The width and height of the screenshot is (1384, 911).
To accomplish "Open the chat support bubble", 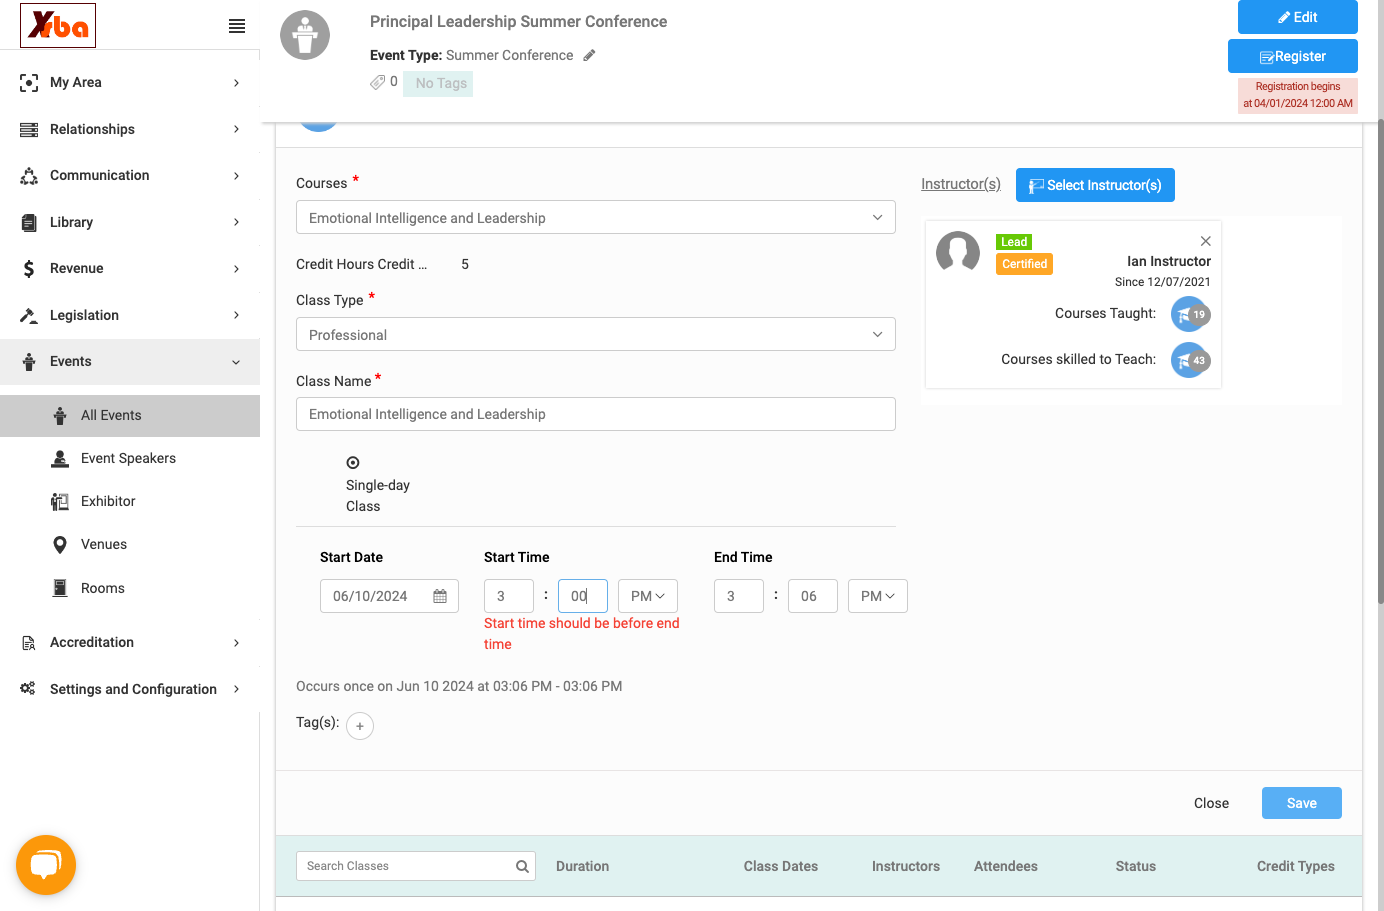I will pos(46,865).
